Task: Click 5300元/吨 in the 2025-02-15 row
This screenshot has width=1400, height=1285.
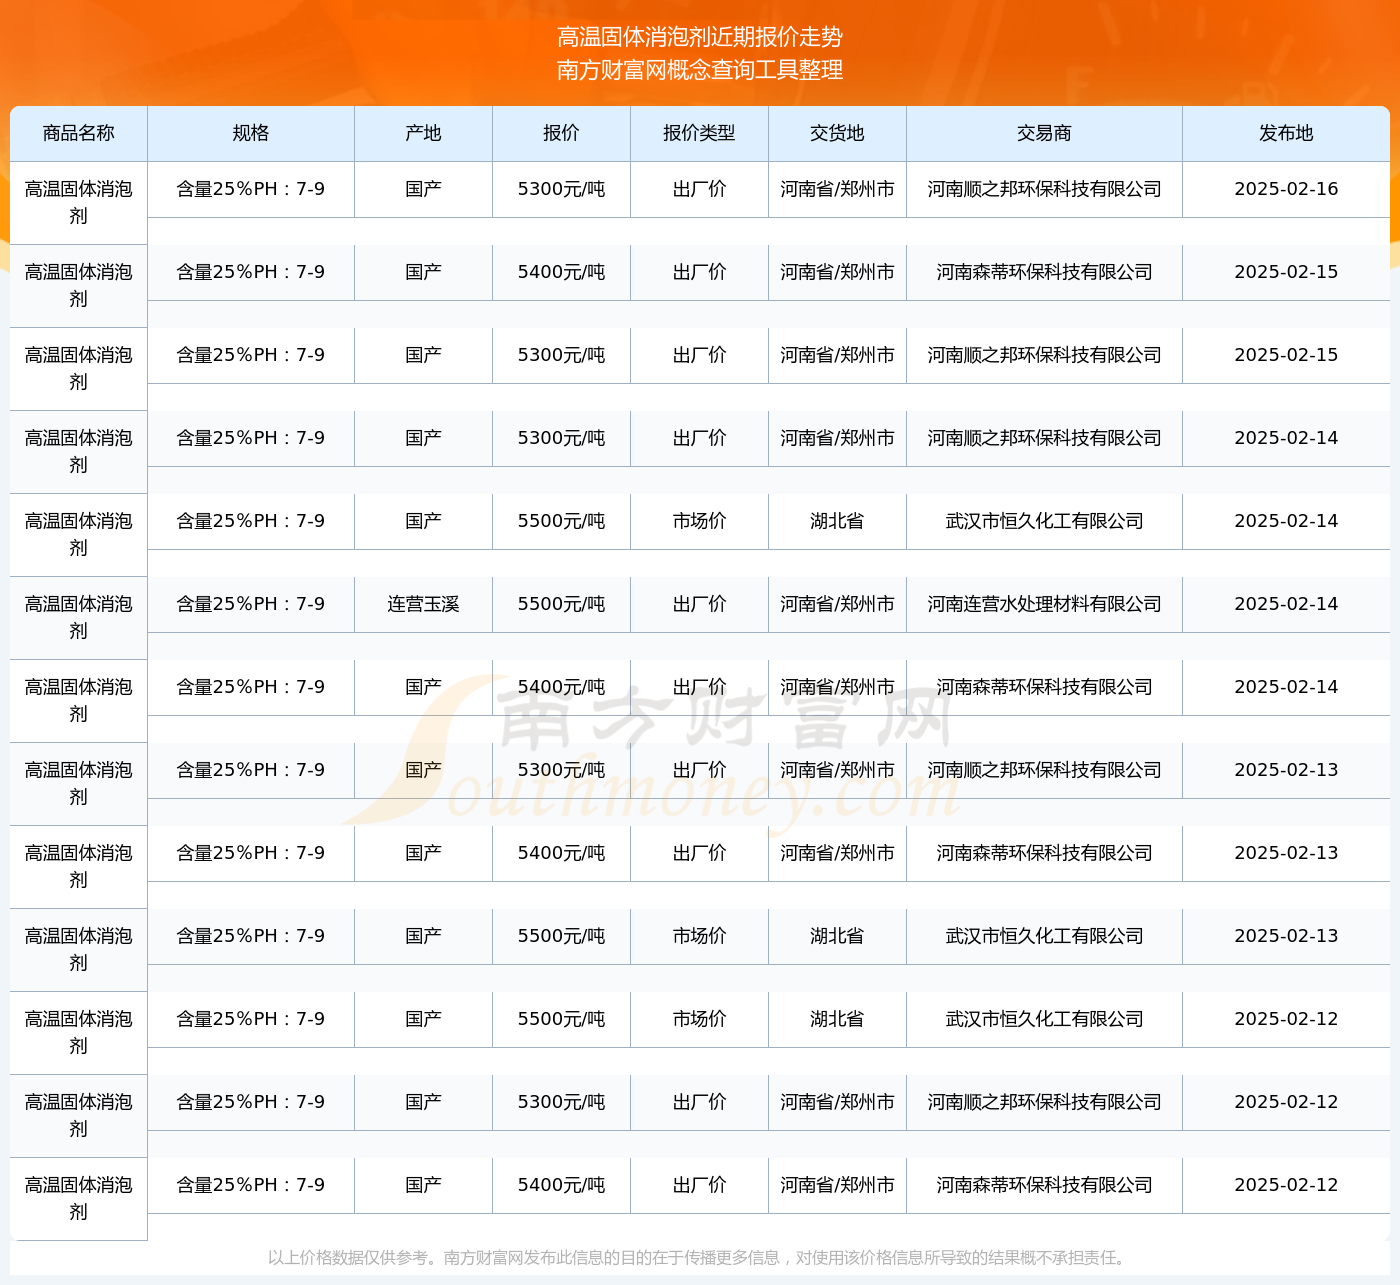Action: pos(561,355)
